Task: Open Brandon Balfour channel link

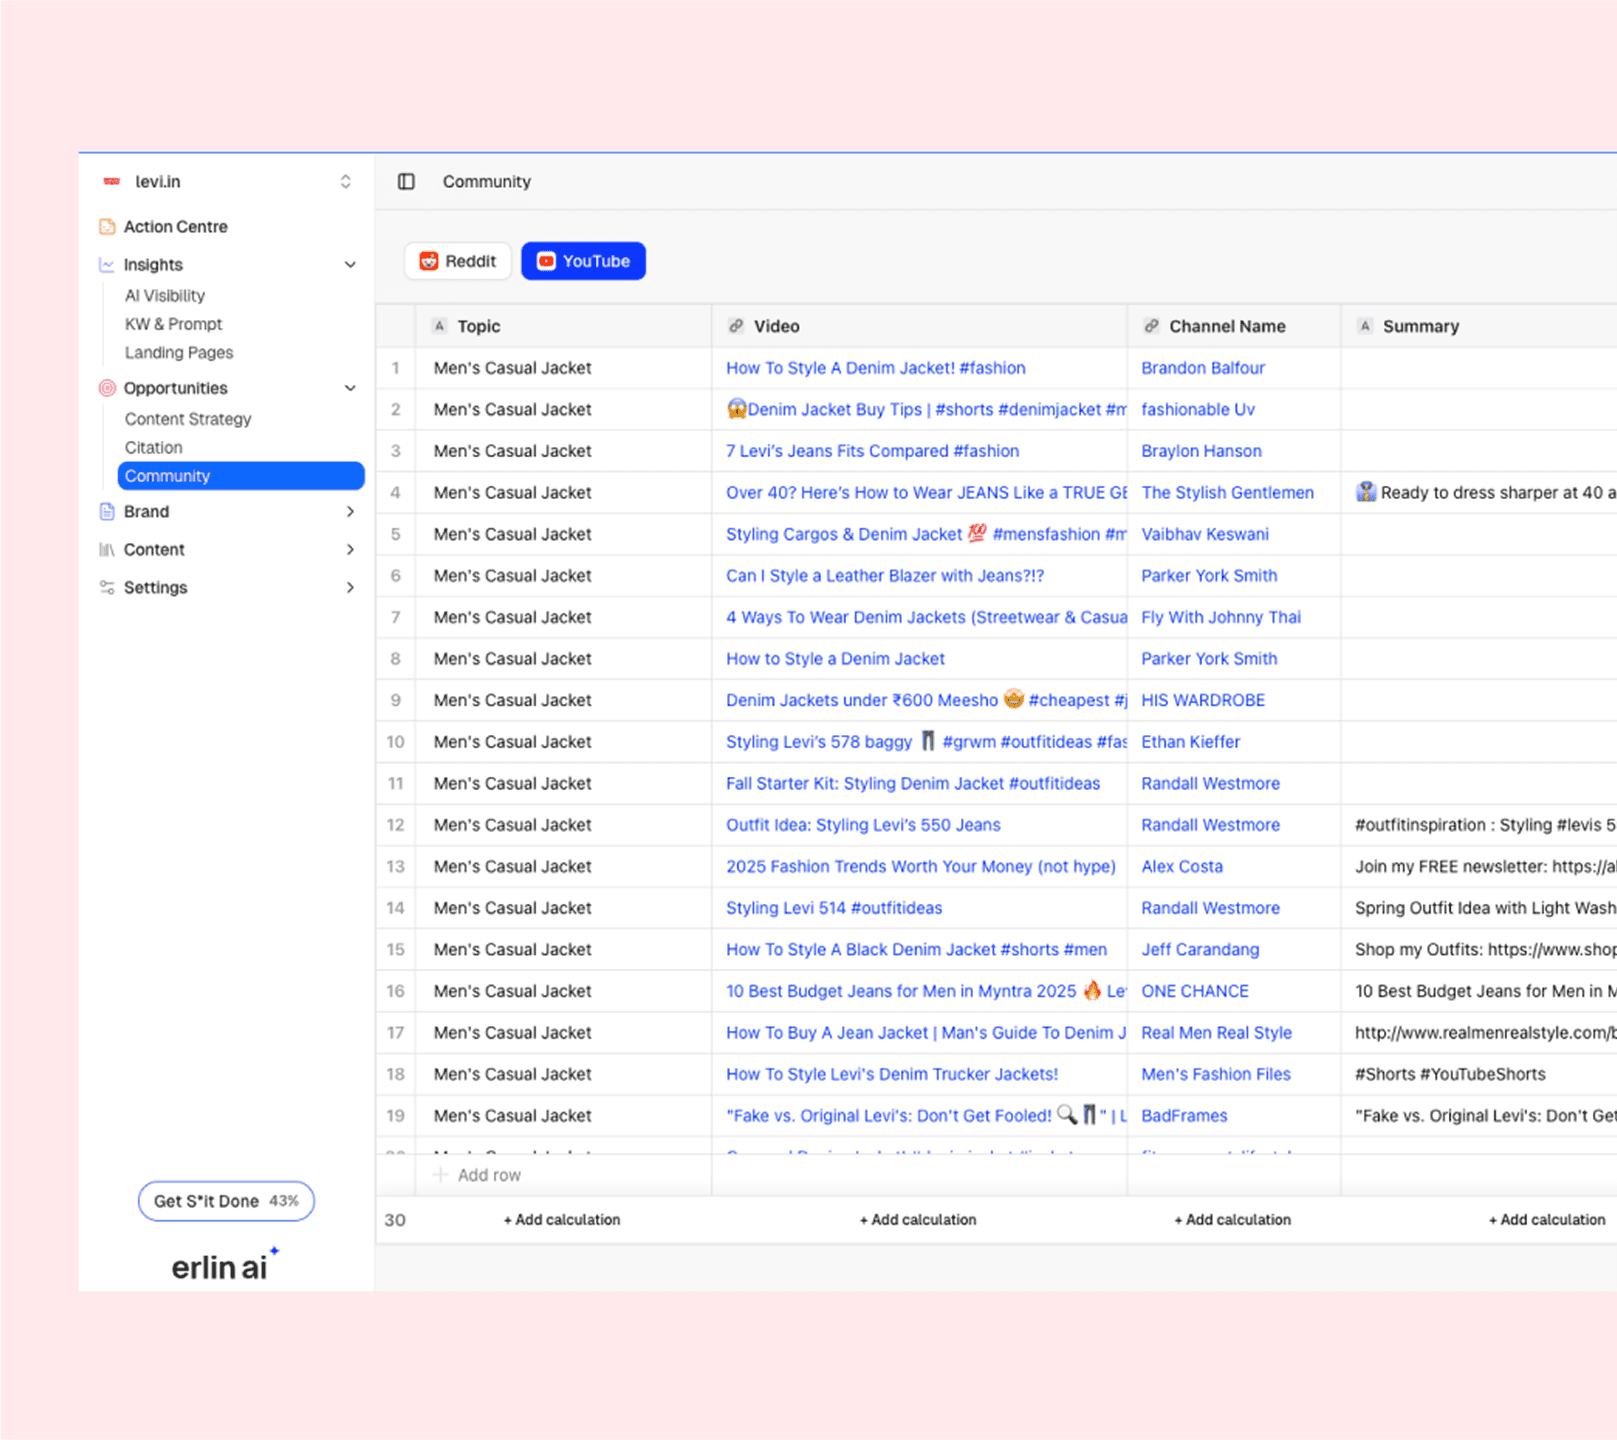Action: click(x=1203, y=368)
